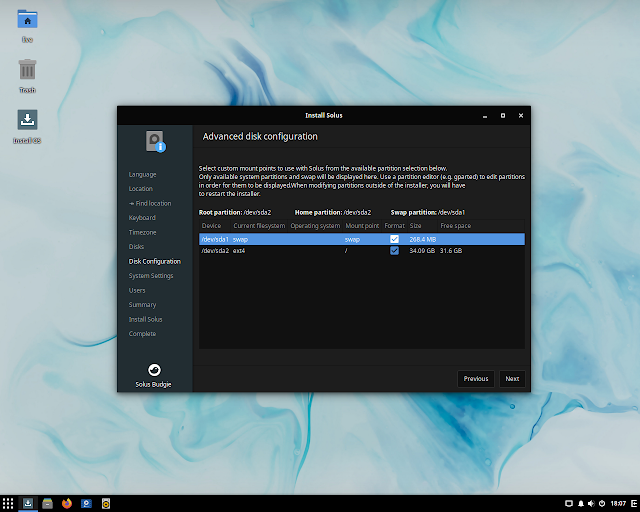Click the Format column header
Viewport: 640px width, 512px height.
coord(395,226)
